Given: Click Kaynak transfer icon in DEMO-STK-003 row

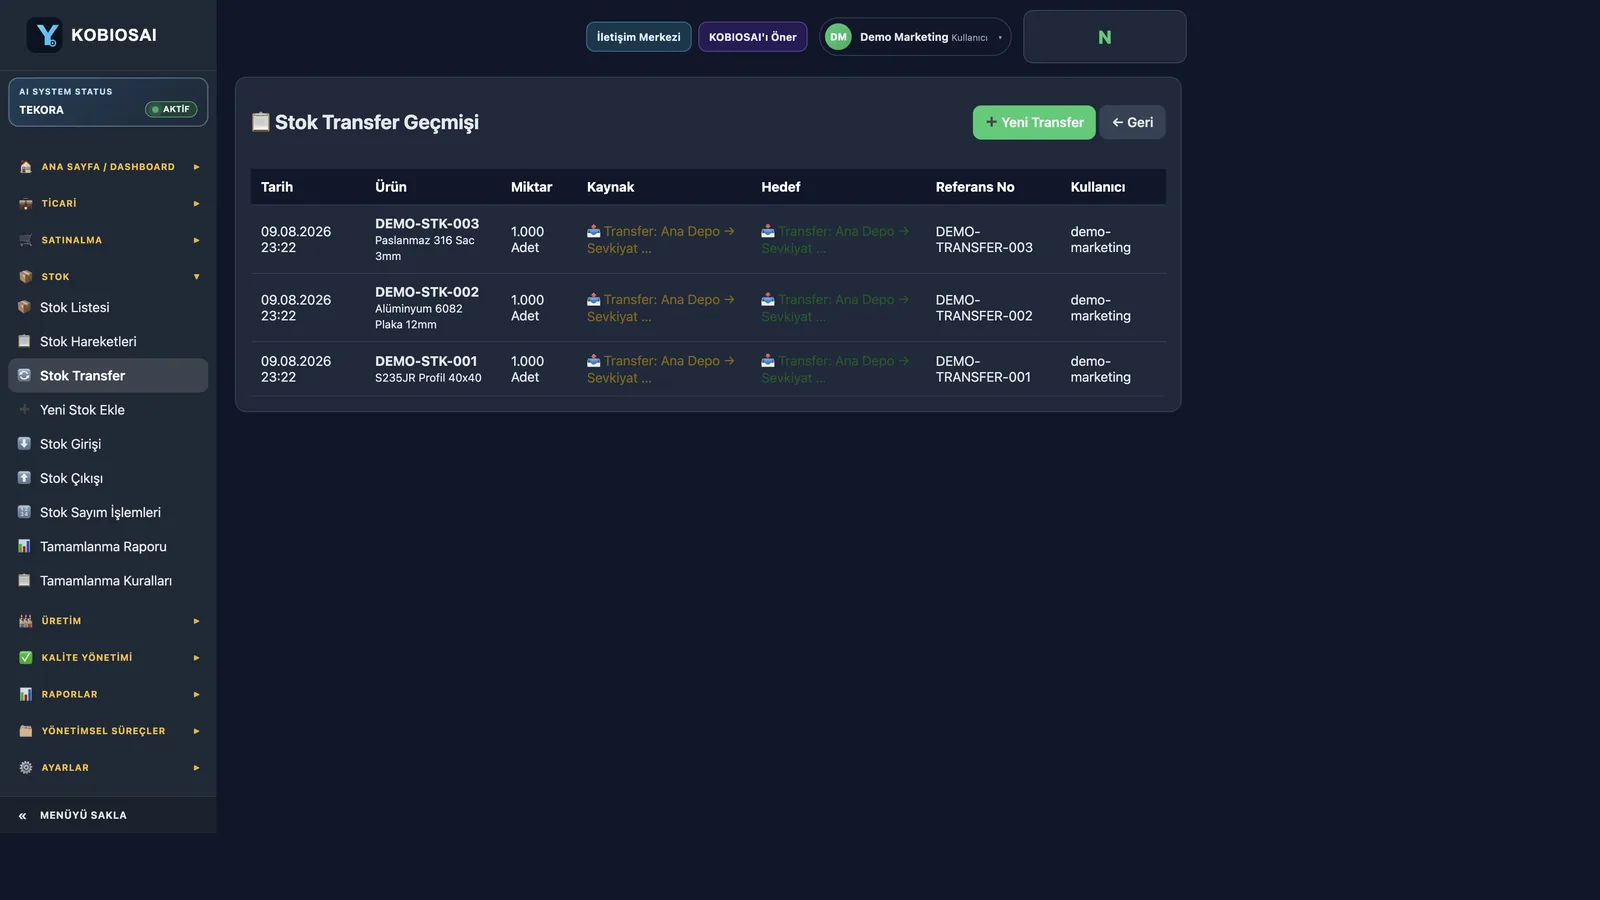Looking at the screenshot, I should (x=593, y=231).
